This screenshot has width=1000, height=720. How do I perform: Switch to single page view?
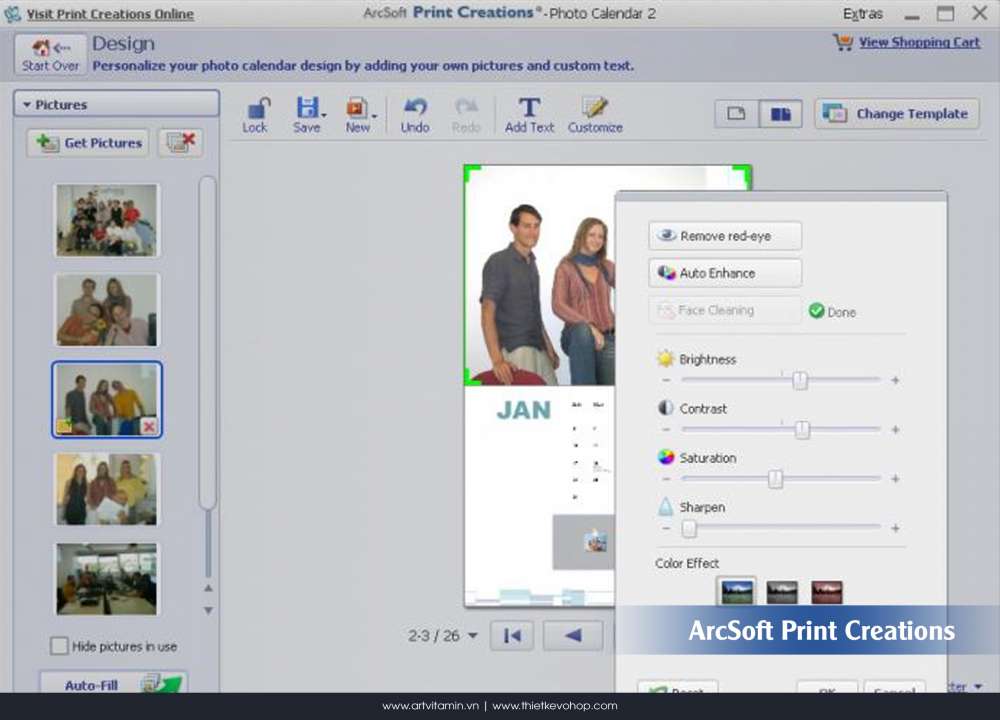(x=737, y=114)
